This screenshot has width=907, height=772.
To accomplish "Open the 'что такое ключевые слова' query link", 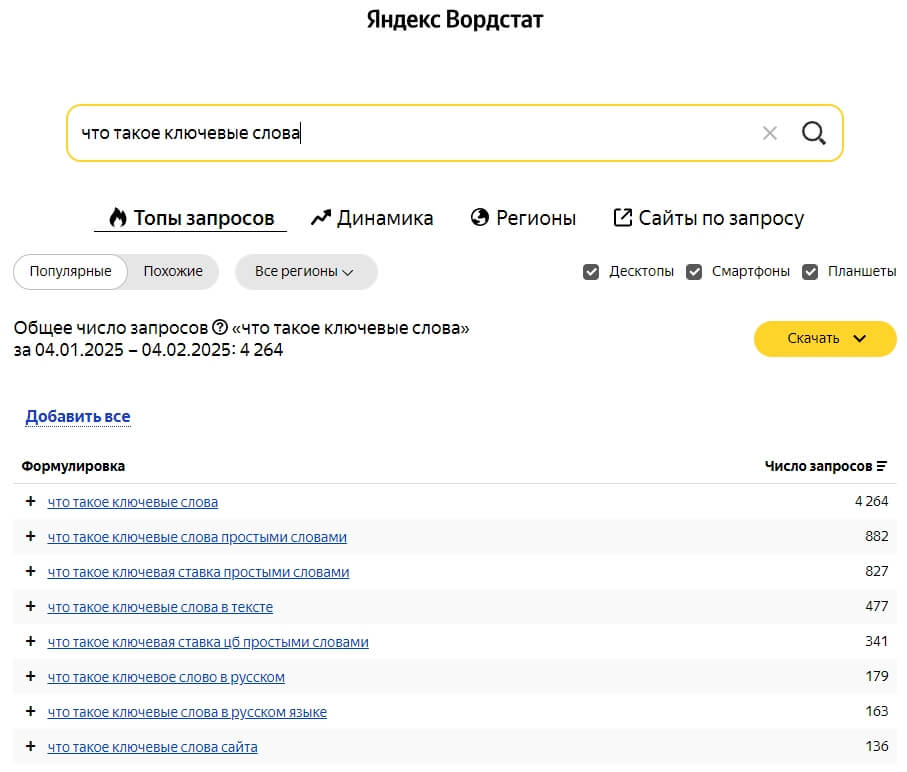I will [x=132, y=502].
